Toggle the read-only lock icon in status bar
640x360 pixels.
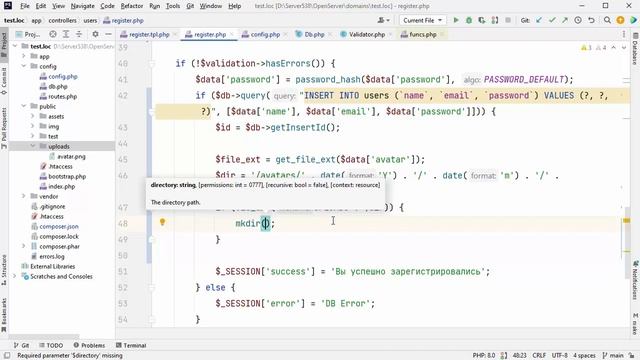[x=632, y=356]
